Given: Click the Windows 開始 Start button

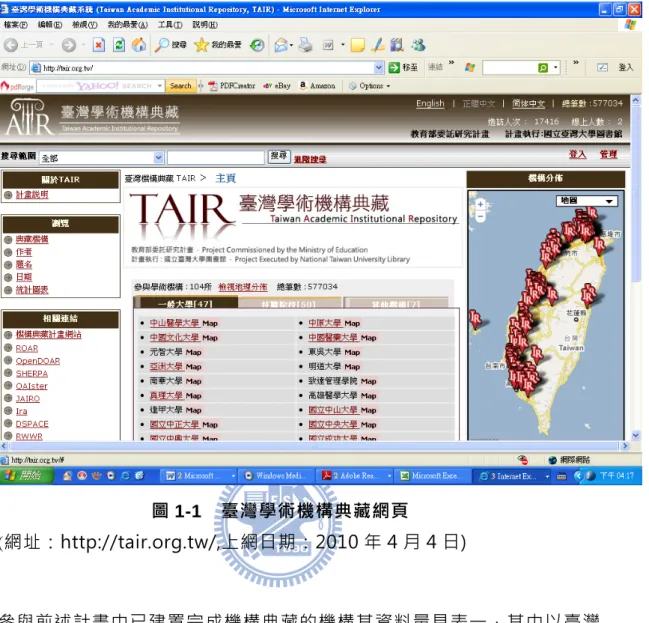Looking at the screenshot, I should point(26,476).
